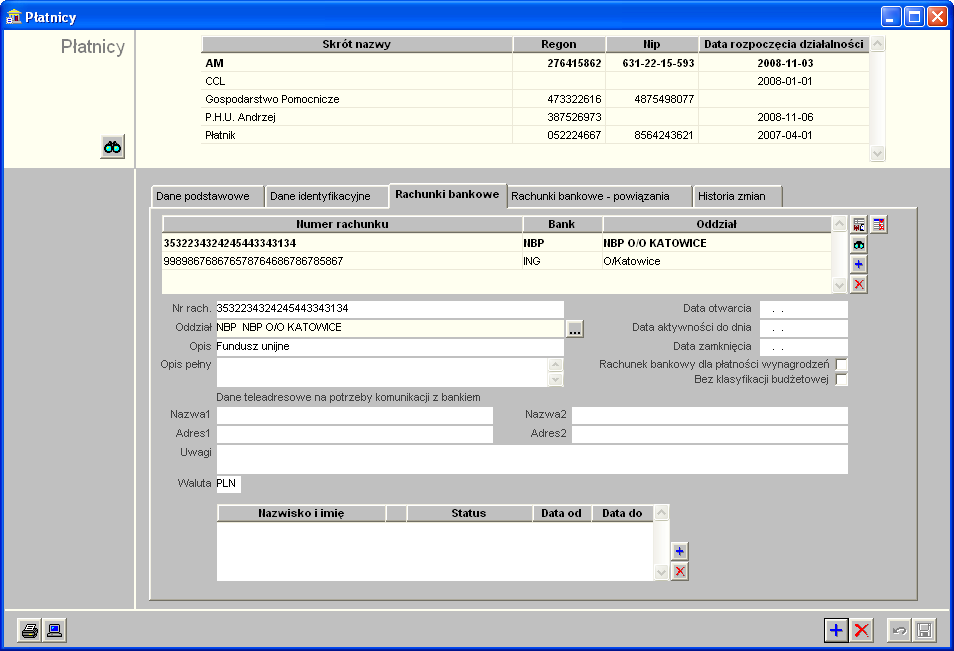Select account number 35322343242454433431 34 row
The height and width of the screenshot is (651, 954).
coord(496,243)
